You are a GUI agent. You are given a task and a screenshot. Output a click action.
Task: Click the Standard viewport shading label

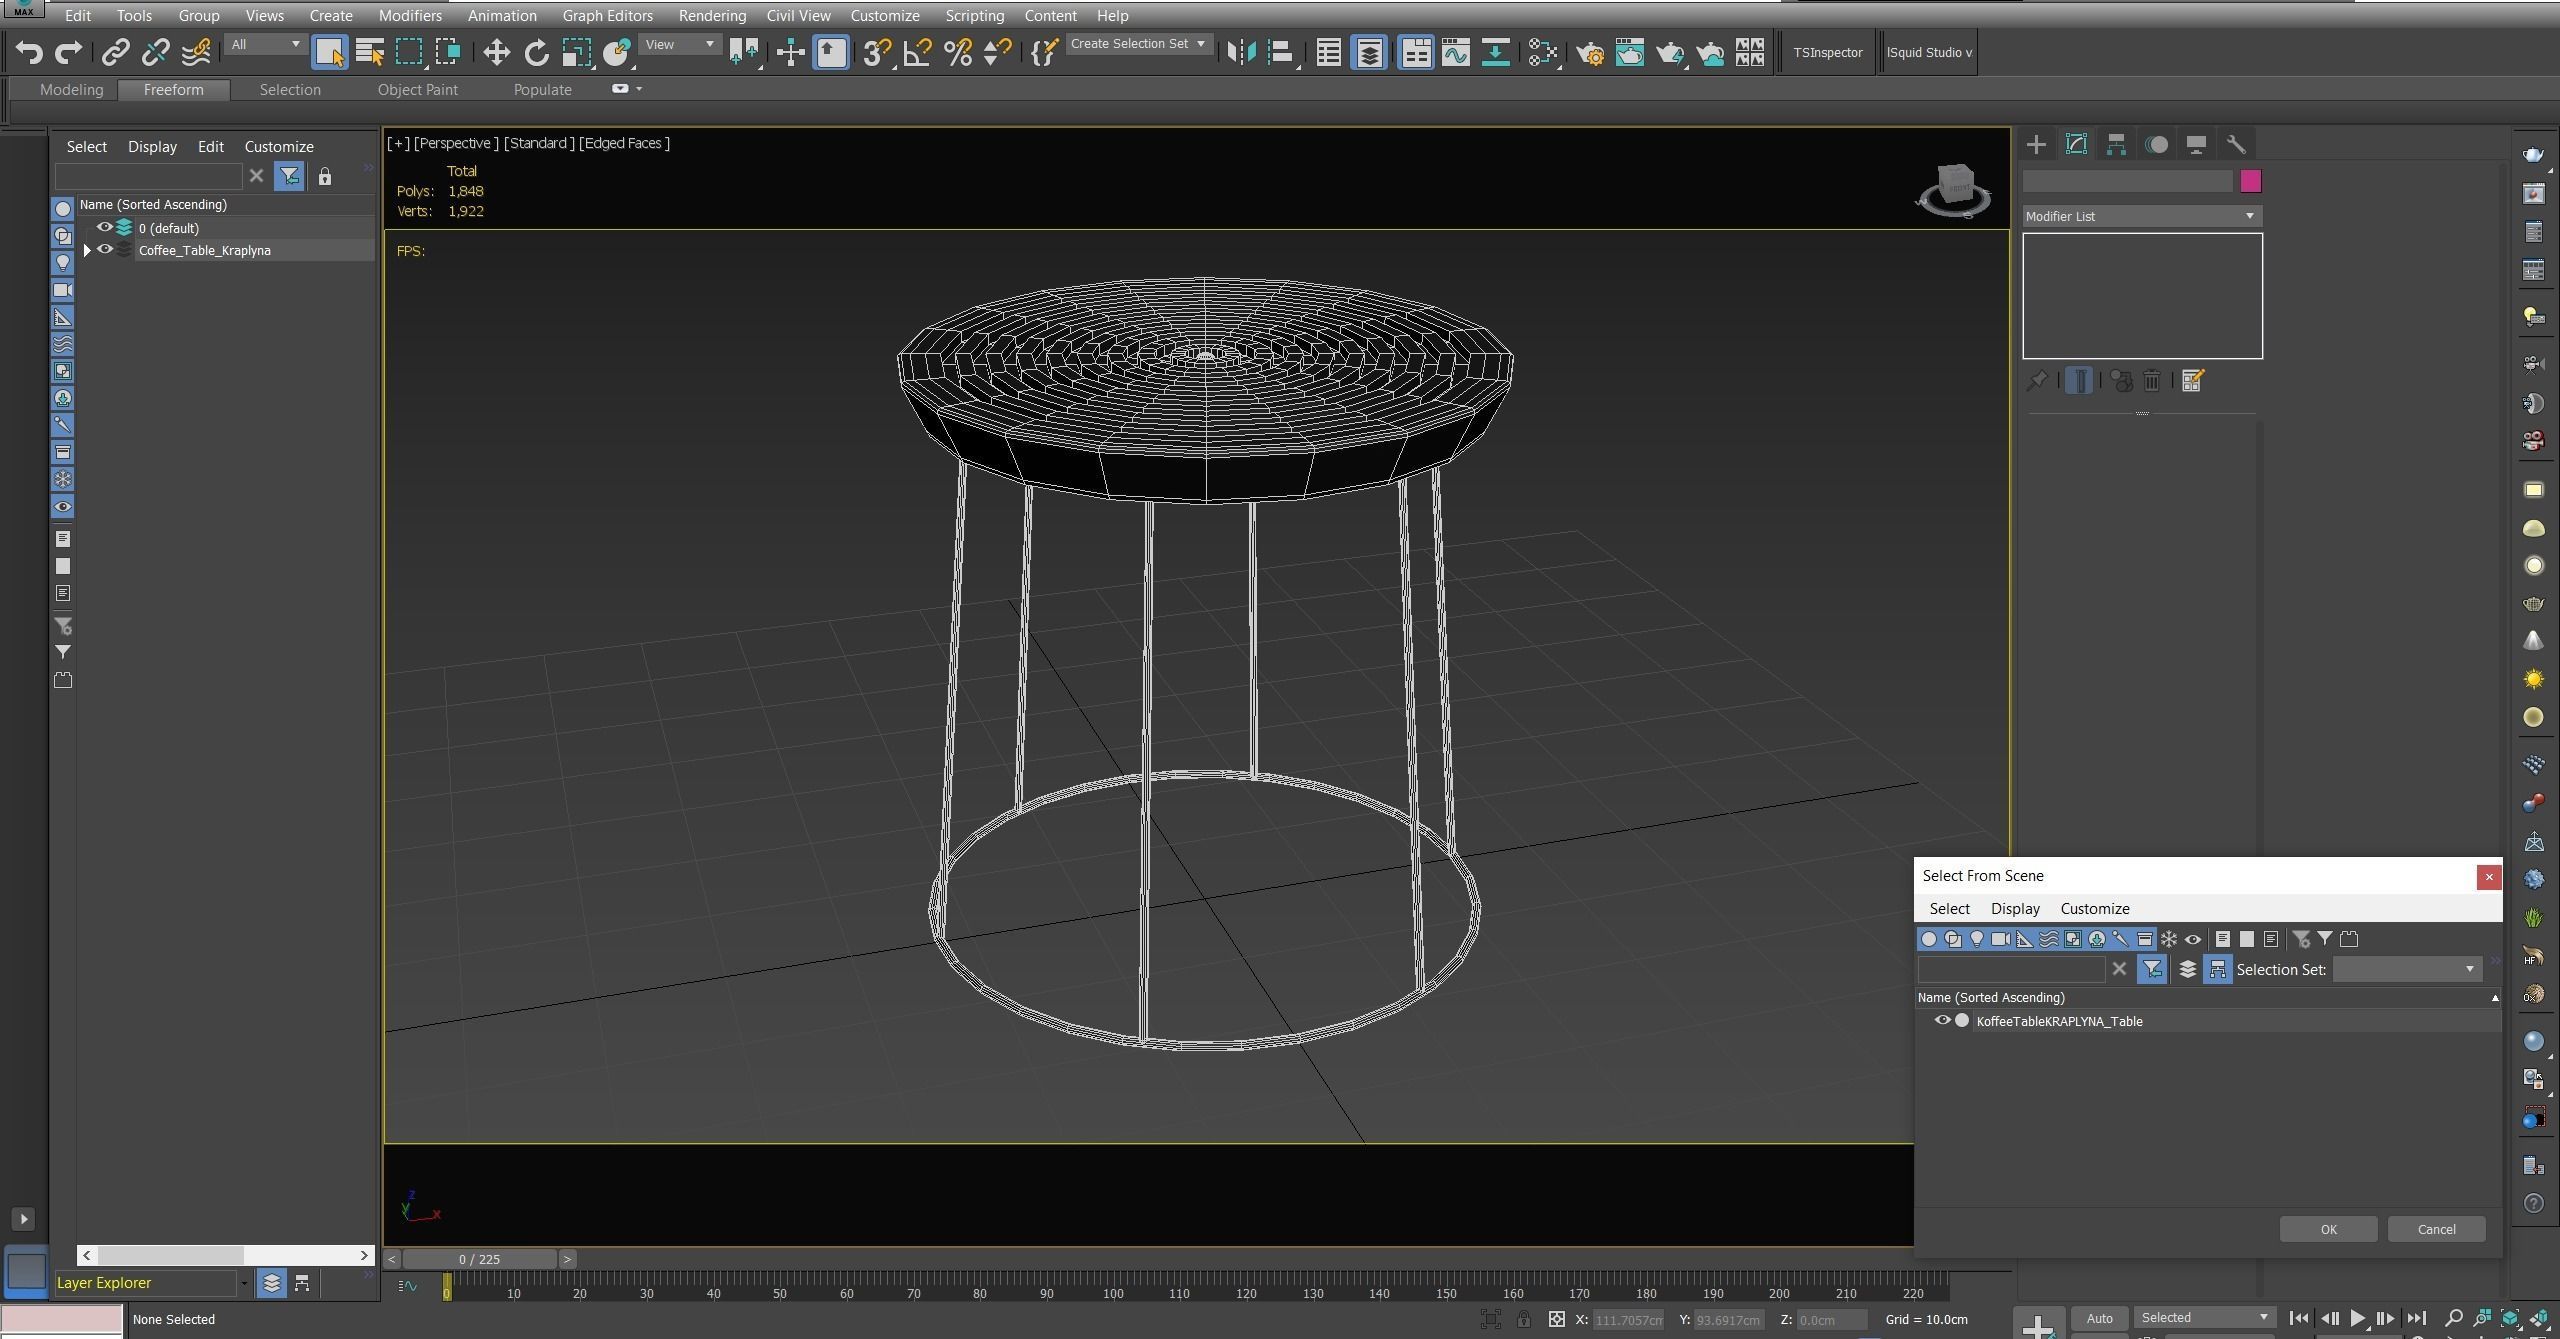tap(539, 143)
